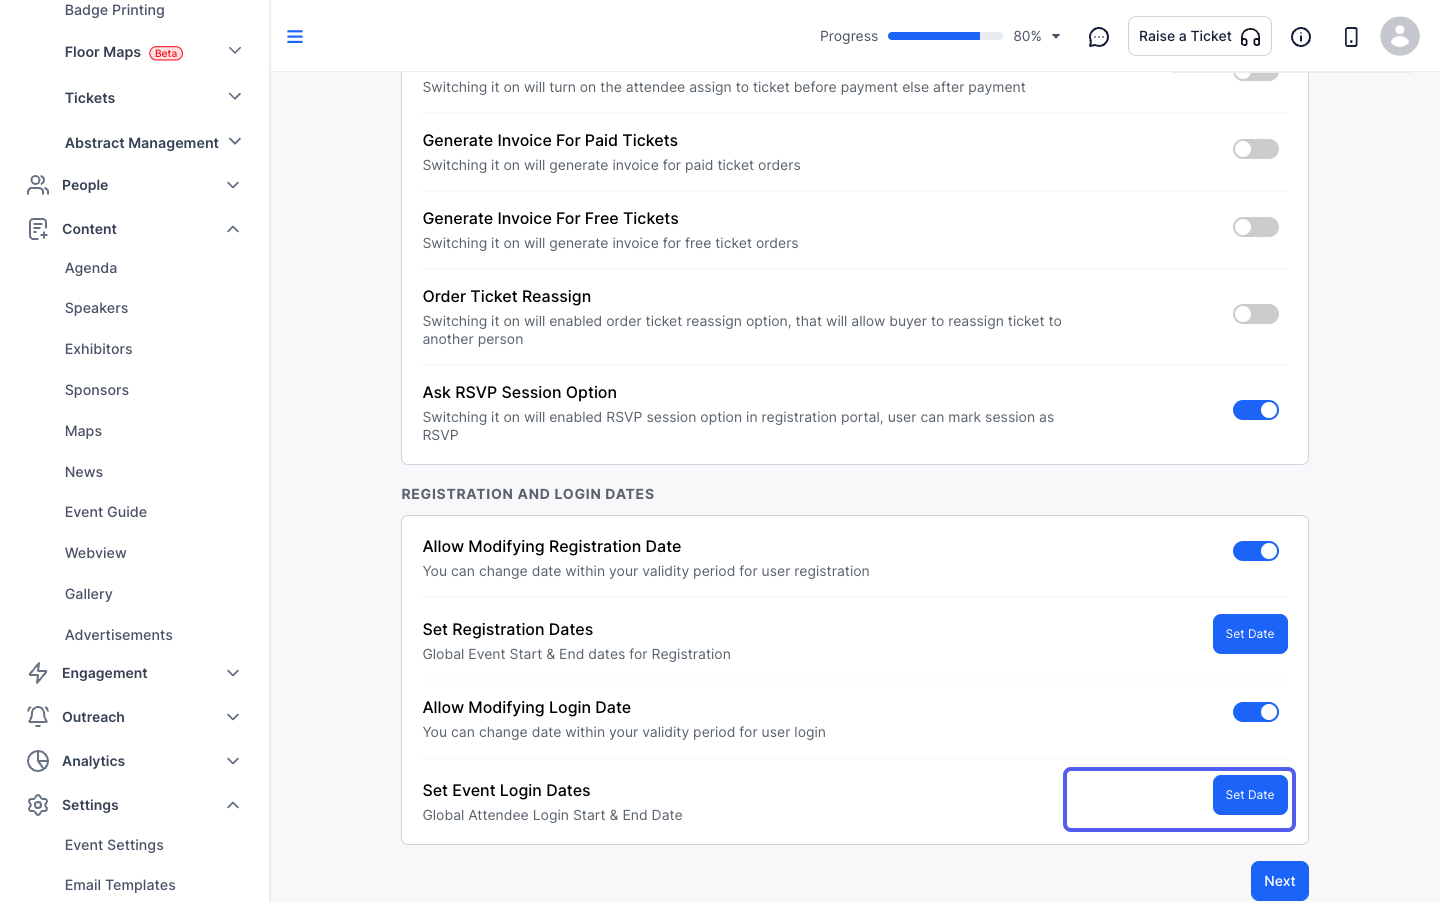This screenshot has height=903, width=1440.
Task: Expand the Engagement section chevron
Action: pyautogui.click(x=233, y=673)
